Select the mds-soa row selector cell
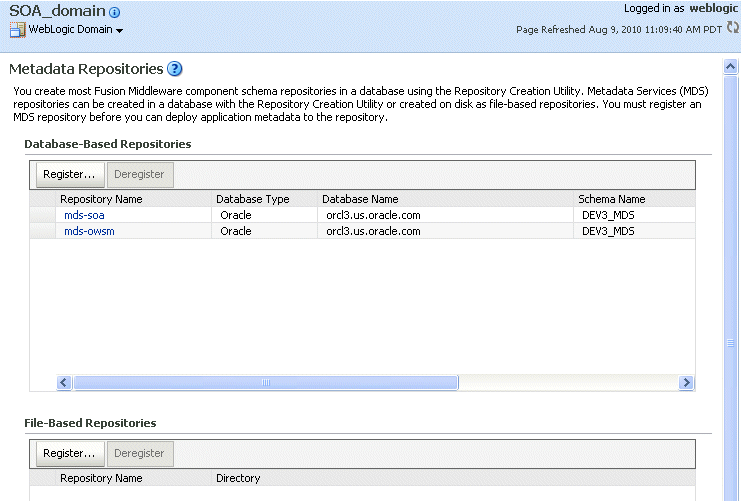The height and width of the screenshot is (501, 741). coord(43,215)
